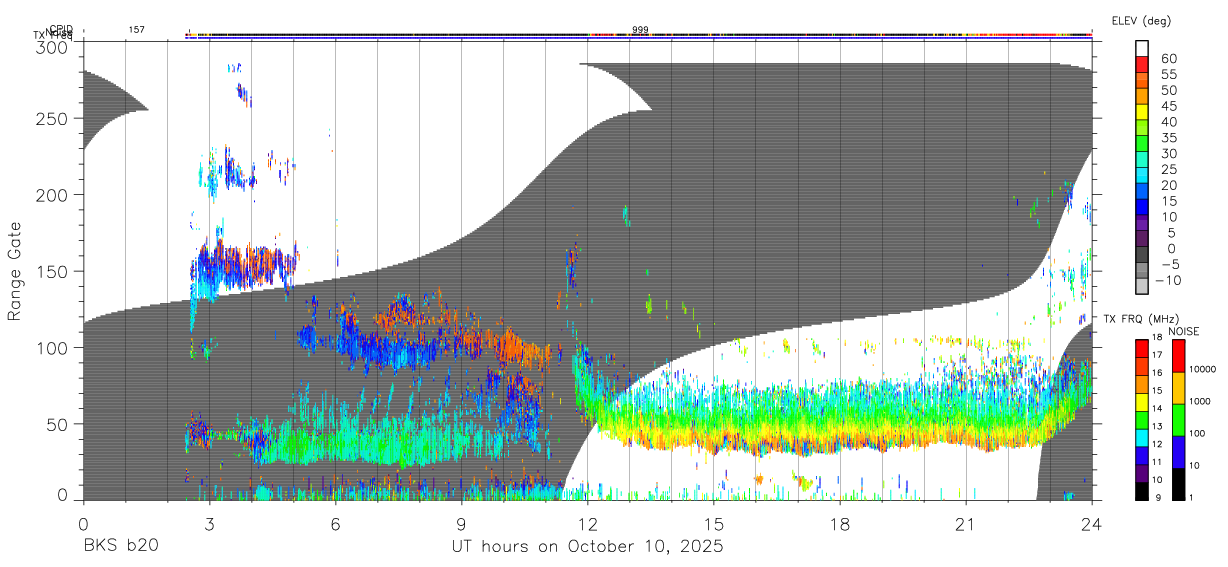Click the 'UT hours on October 10, 2025' caption
Viewport: 1228px width, 567px height.
pyautogui.click(x=587, y=547)
